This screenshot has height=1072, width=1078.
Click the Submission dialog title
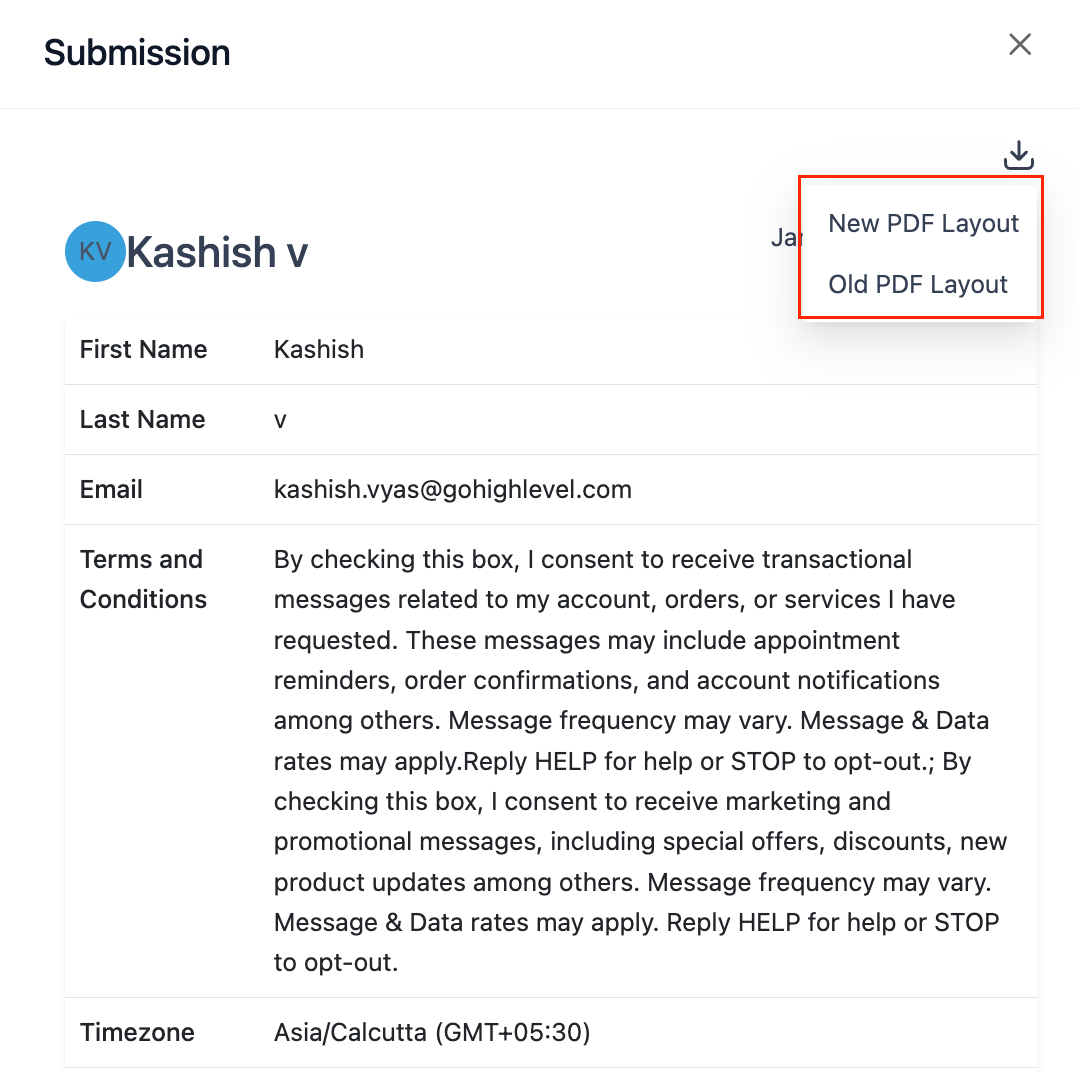[x=137, y=52]
